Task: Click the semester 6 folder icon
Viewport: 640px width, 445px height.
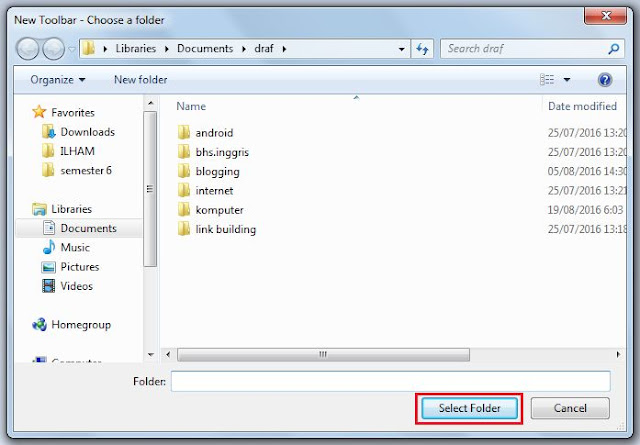Action: [x=48, y=170]
